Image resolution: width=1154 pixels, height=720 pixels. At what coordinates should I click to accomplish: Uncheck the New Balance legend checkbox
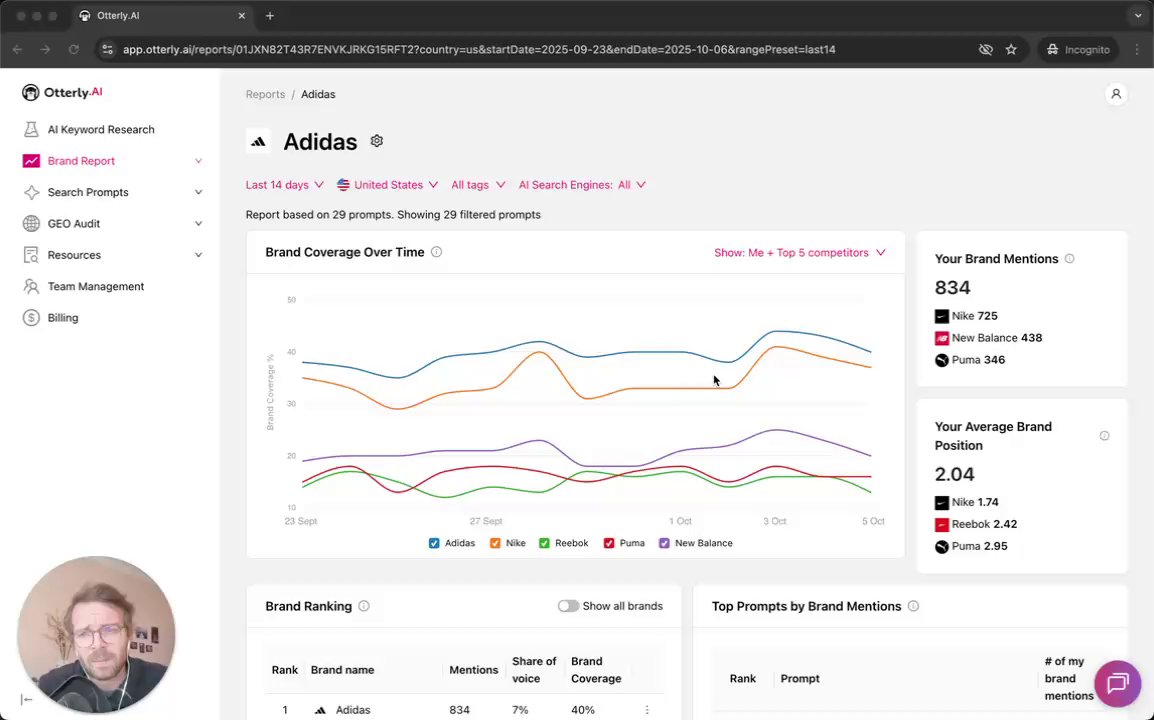(665, 543)
